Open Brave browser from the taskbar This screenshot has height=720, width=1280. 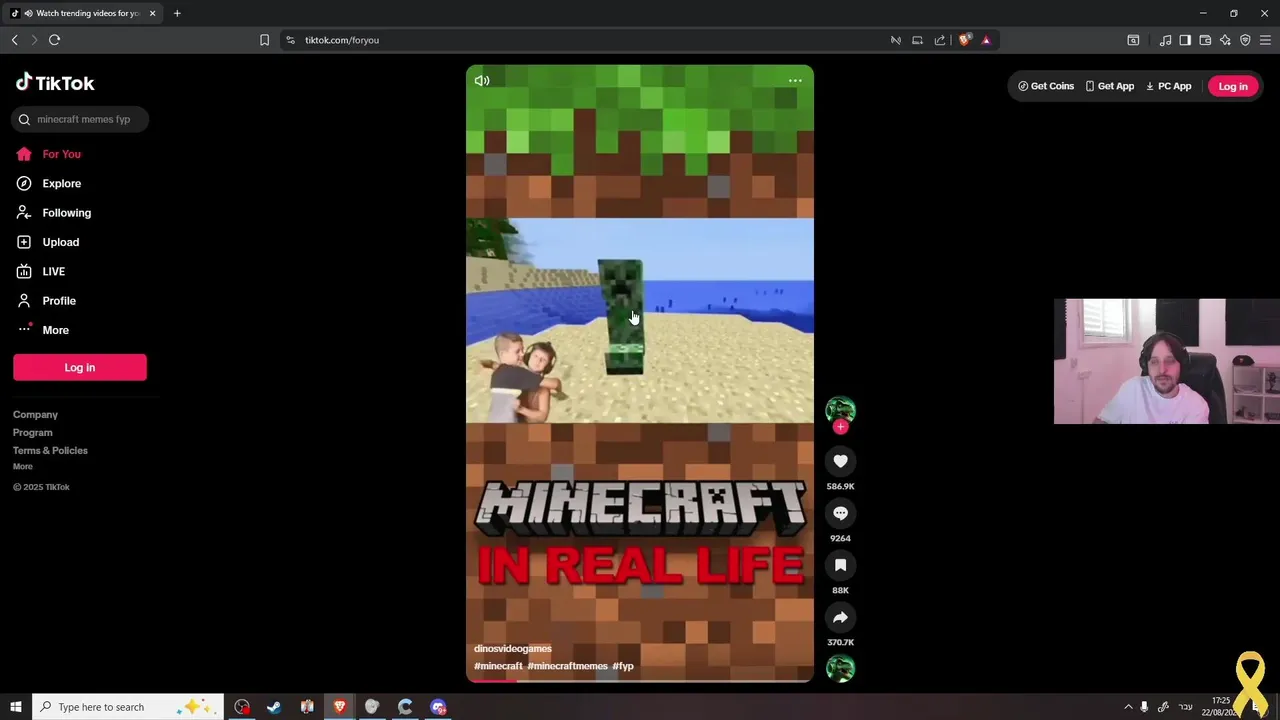pos(340,707)
